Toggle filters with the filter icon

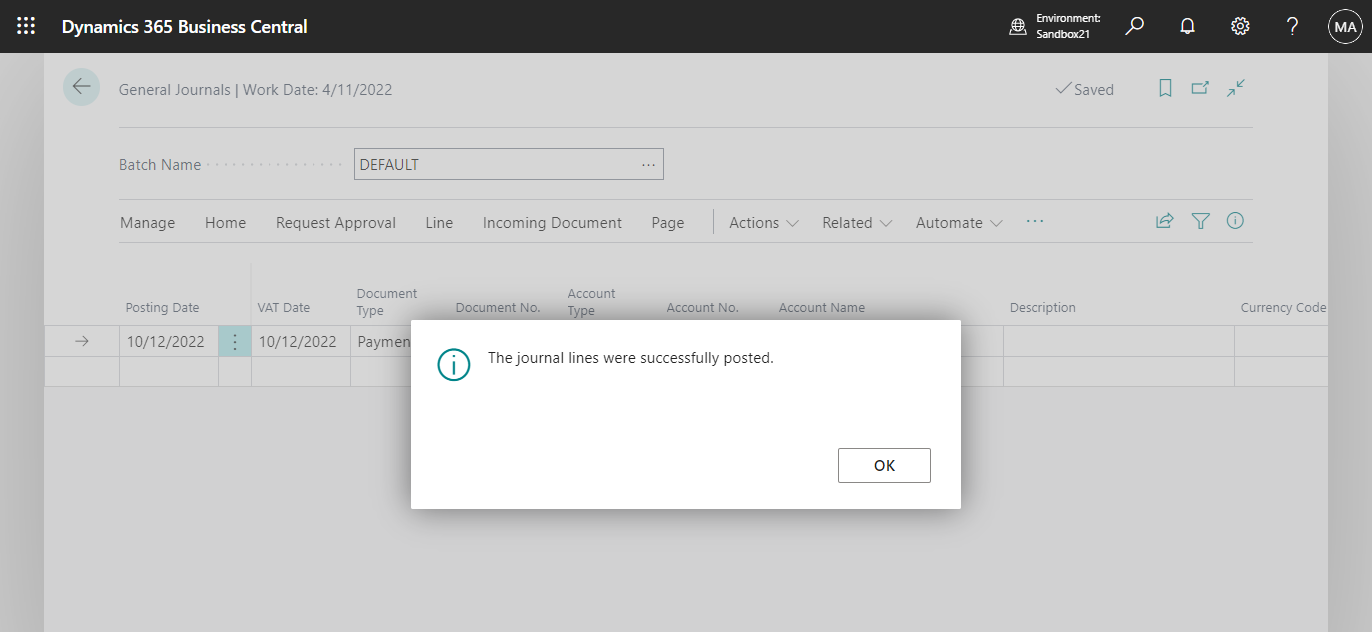coord(1200,221)
